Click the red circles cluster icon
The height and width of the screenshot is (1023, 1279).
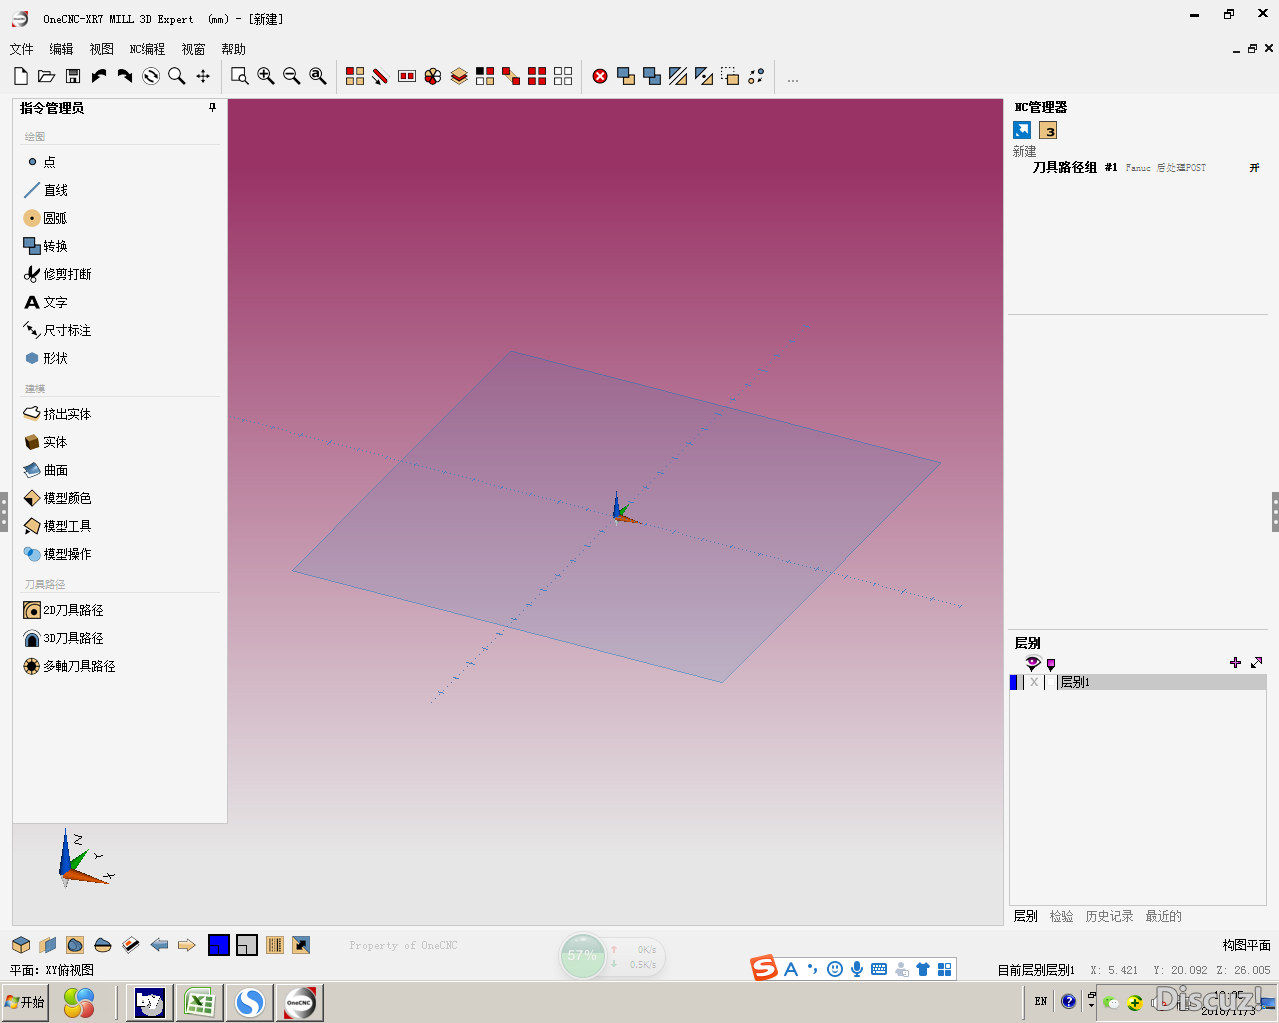tap(433, 76)
